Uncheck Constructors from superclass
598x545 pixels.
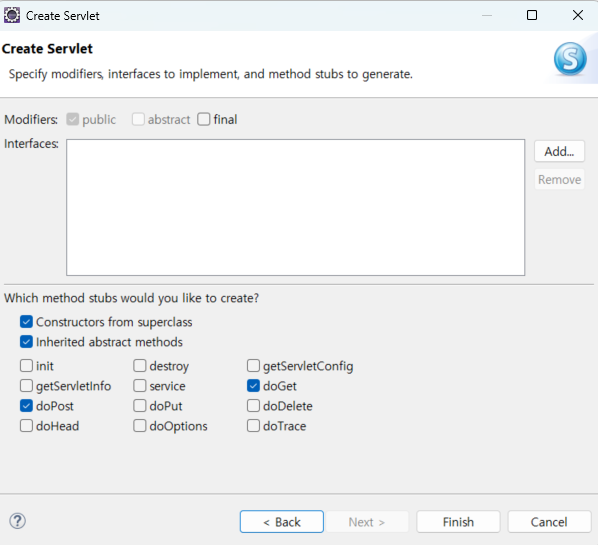26,322
